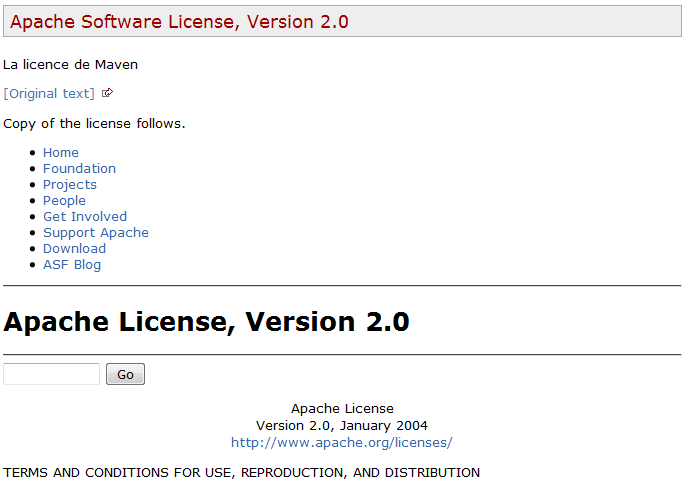Open the Foundation link
The width and height of the screenshot is (687, 484).
click(x=79, y=169)
